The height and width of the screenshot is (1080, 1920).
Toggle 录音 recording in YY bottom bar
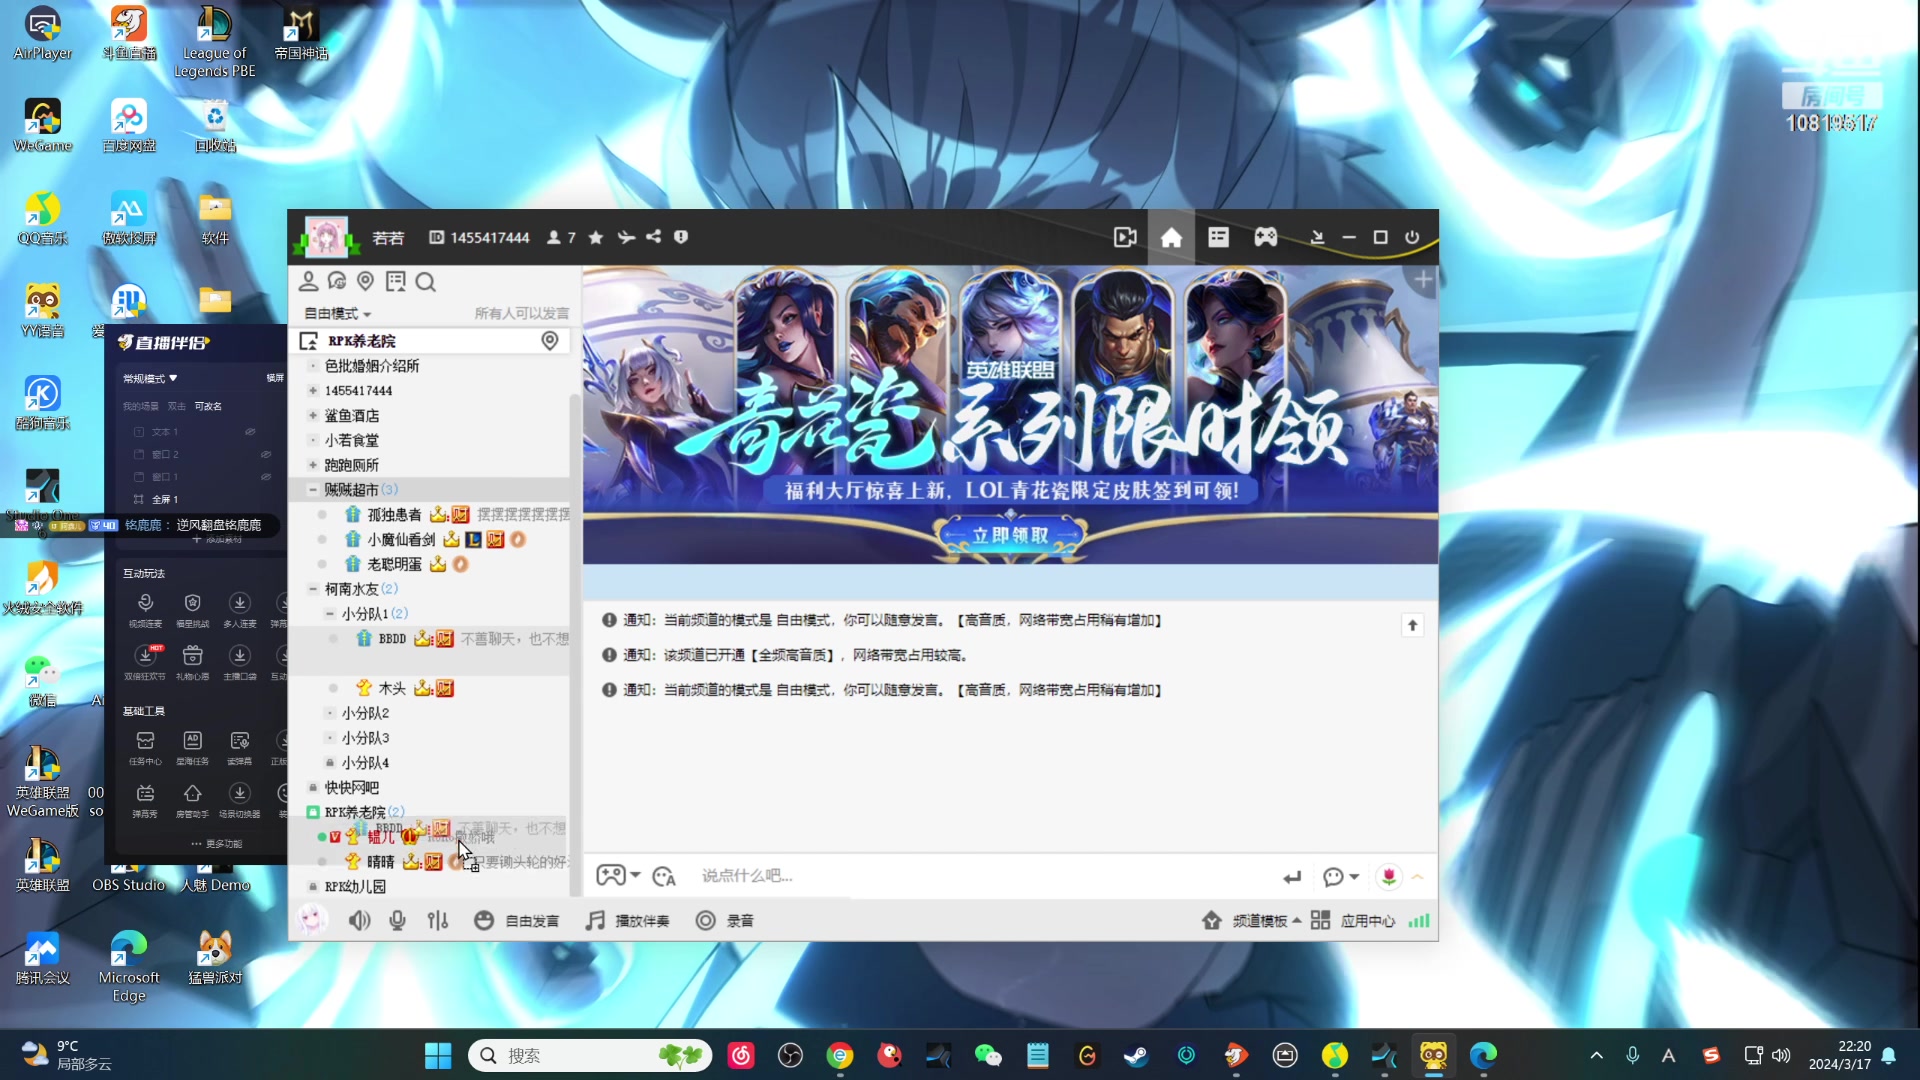(x=725, y=920)
